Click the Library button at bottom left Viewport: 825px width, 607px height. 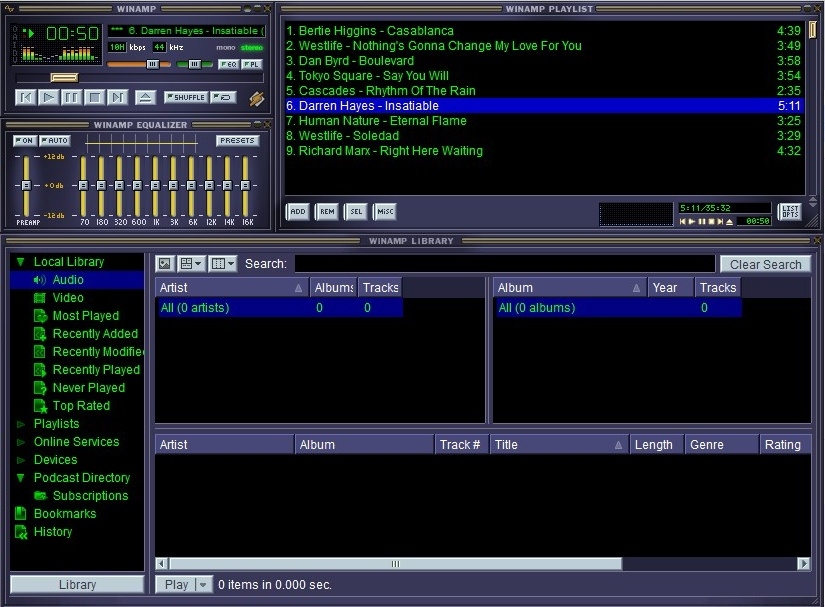tap(77, 584)
